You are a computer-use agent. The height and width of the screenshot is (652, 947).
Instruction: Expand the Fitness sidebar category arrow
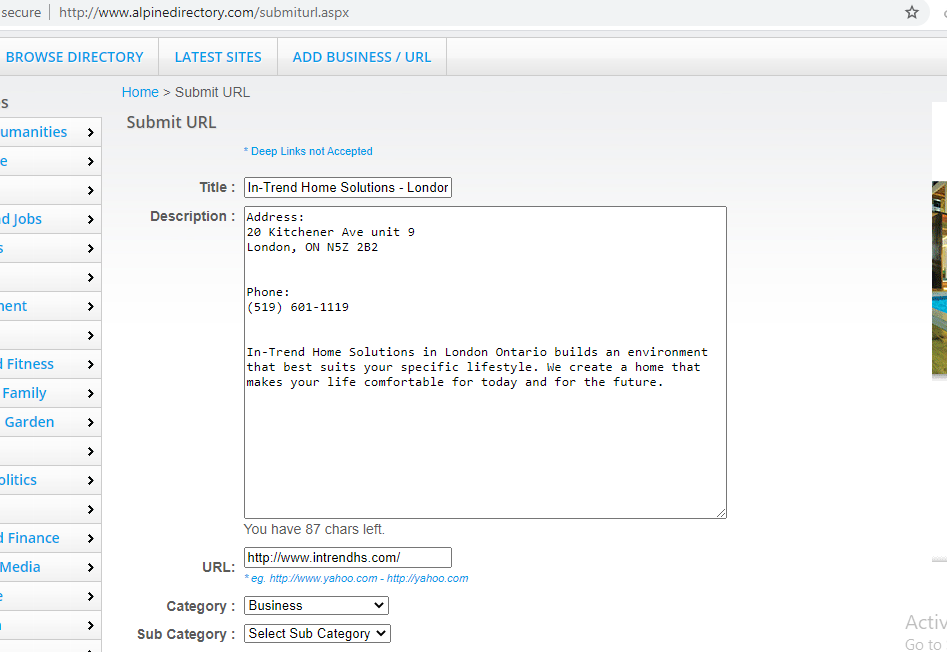(91, 364)
